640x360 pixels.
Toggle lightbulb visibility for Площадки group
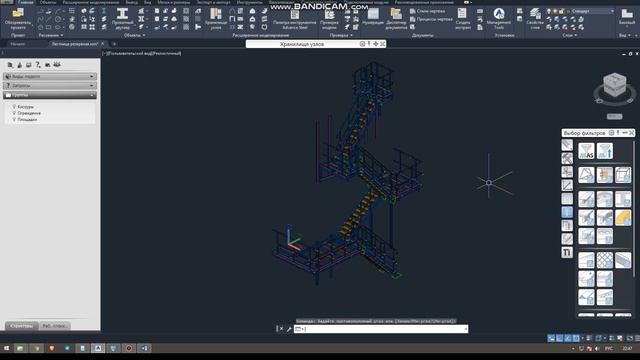[14, 120]
